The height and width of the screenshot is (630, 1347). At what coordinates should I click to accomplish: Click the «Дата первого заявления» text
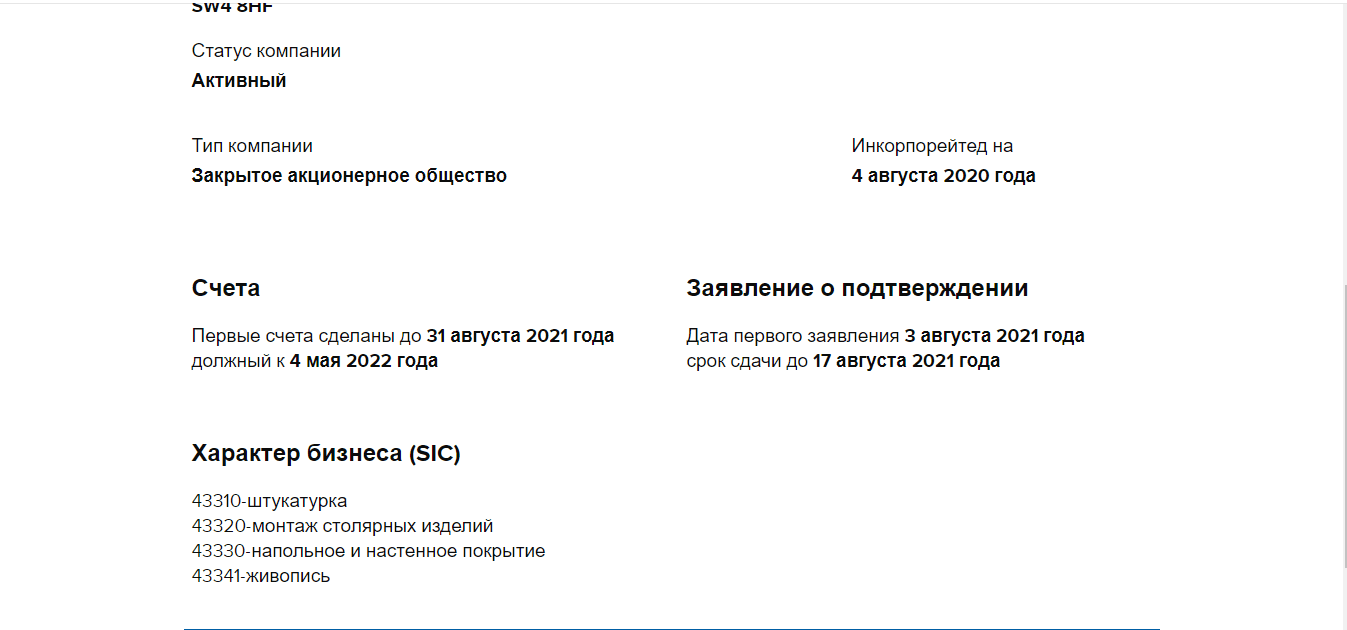click(793, 336)
